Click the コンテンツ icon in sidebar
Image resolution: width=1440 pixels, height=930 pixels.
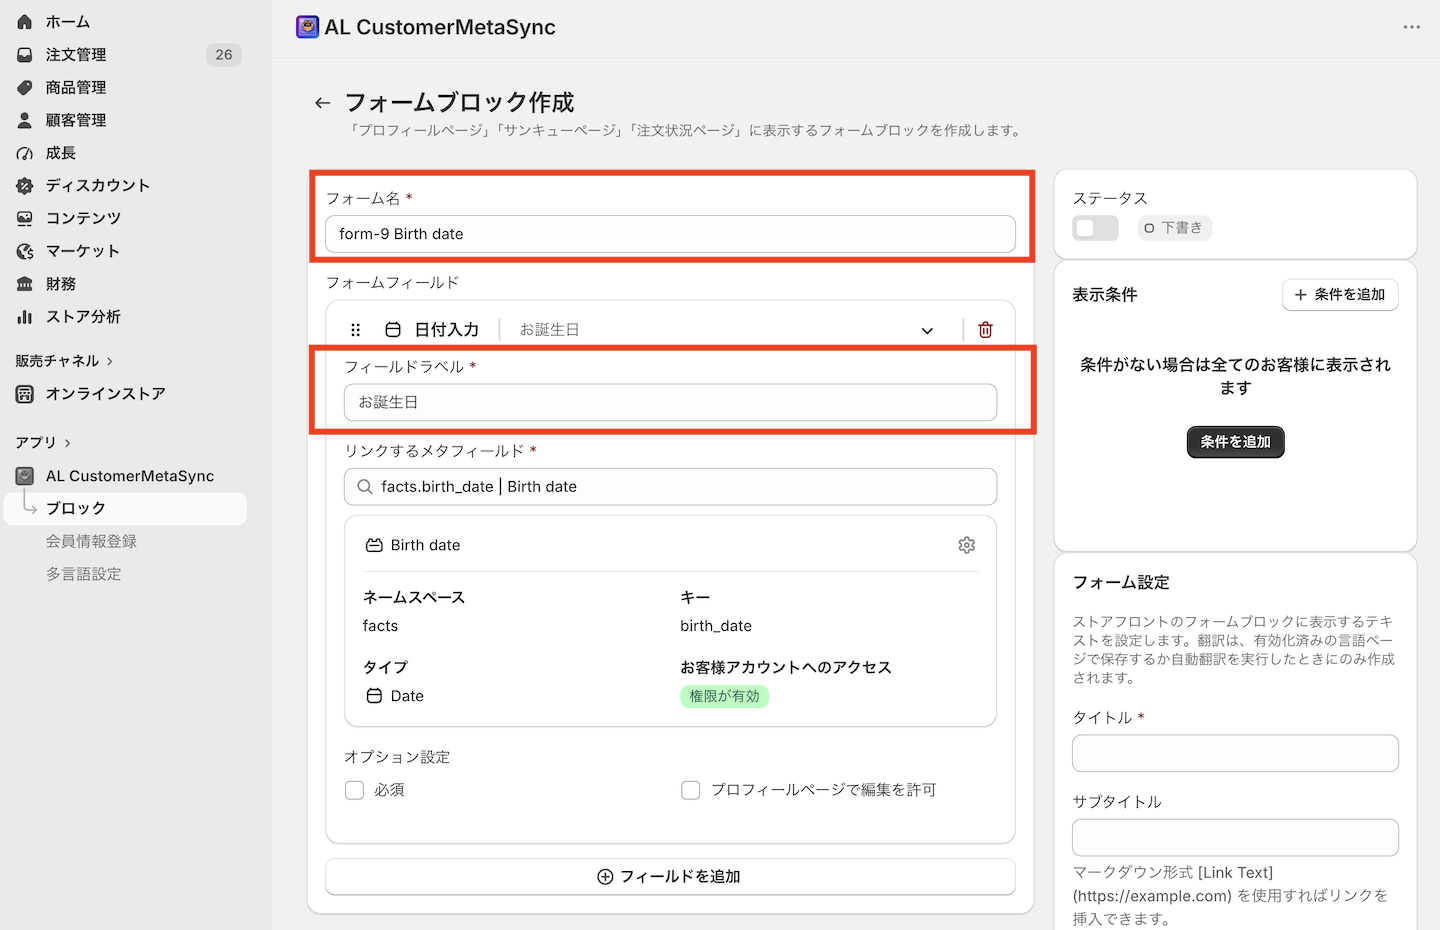point(25,218)
